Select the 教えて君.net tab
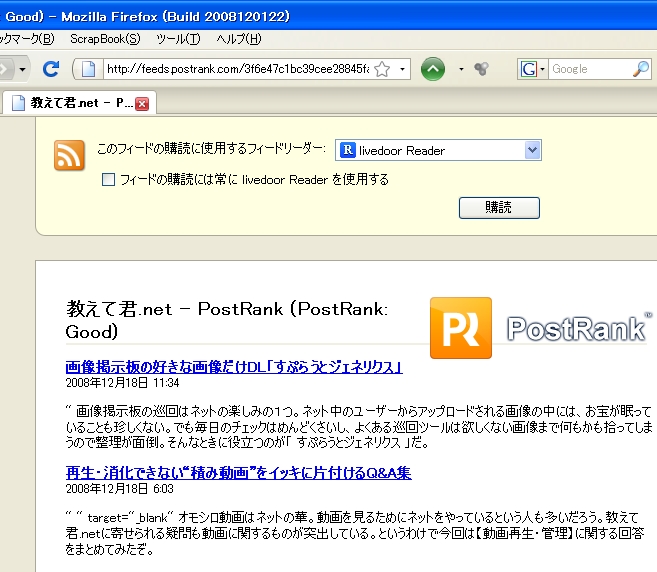657x572 pixels. pyautogui.click(x=79, y=103)
